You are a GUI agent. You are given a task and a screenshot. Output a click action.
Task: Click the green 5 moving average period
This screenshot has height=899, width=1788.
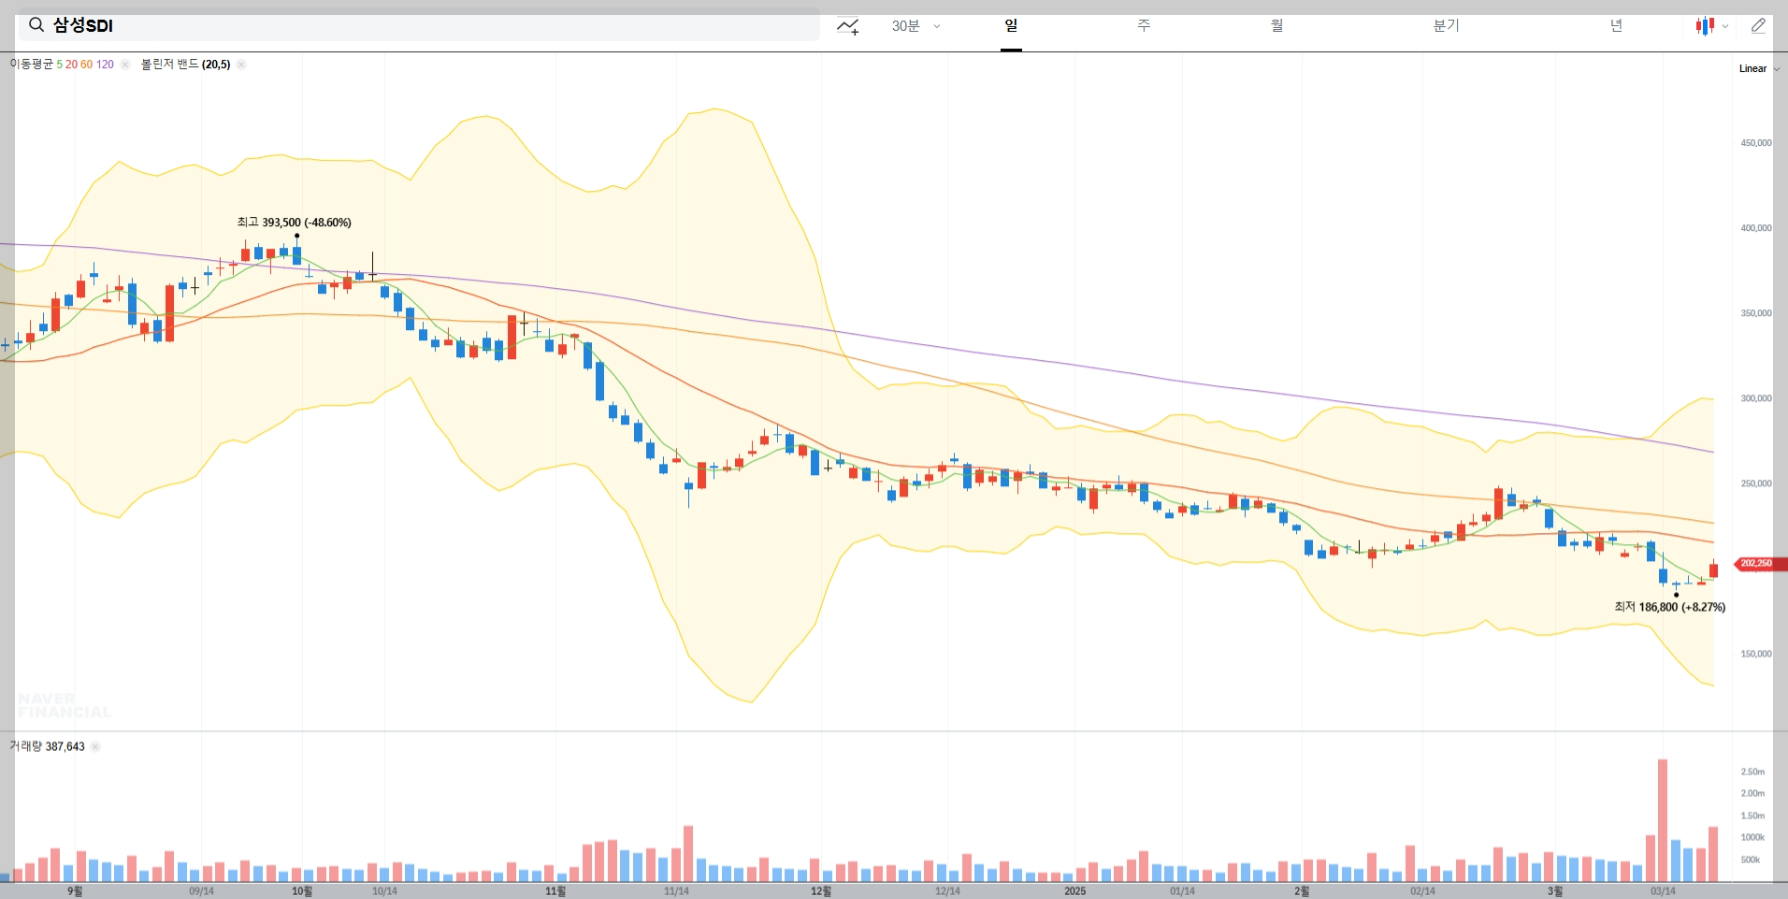(59, 64)
